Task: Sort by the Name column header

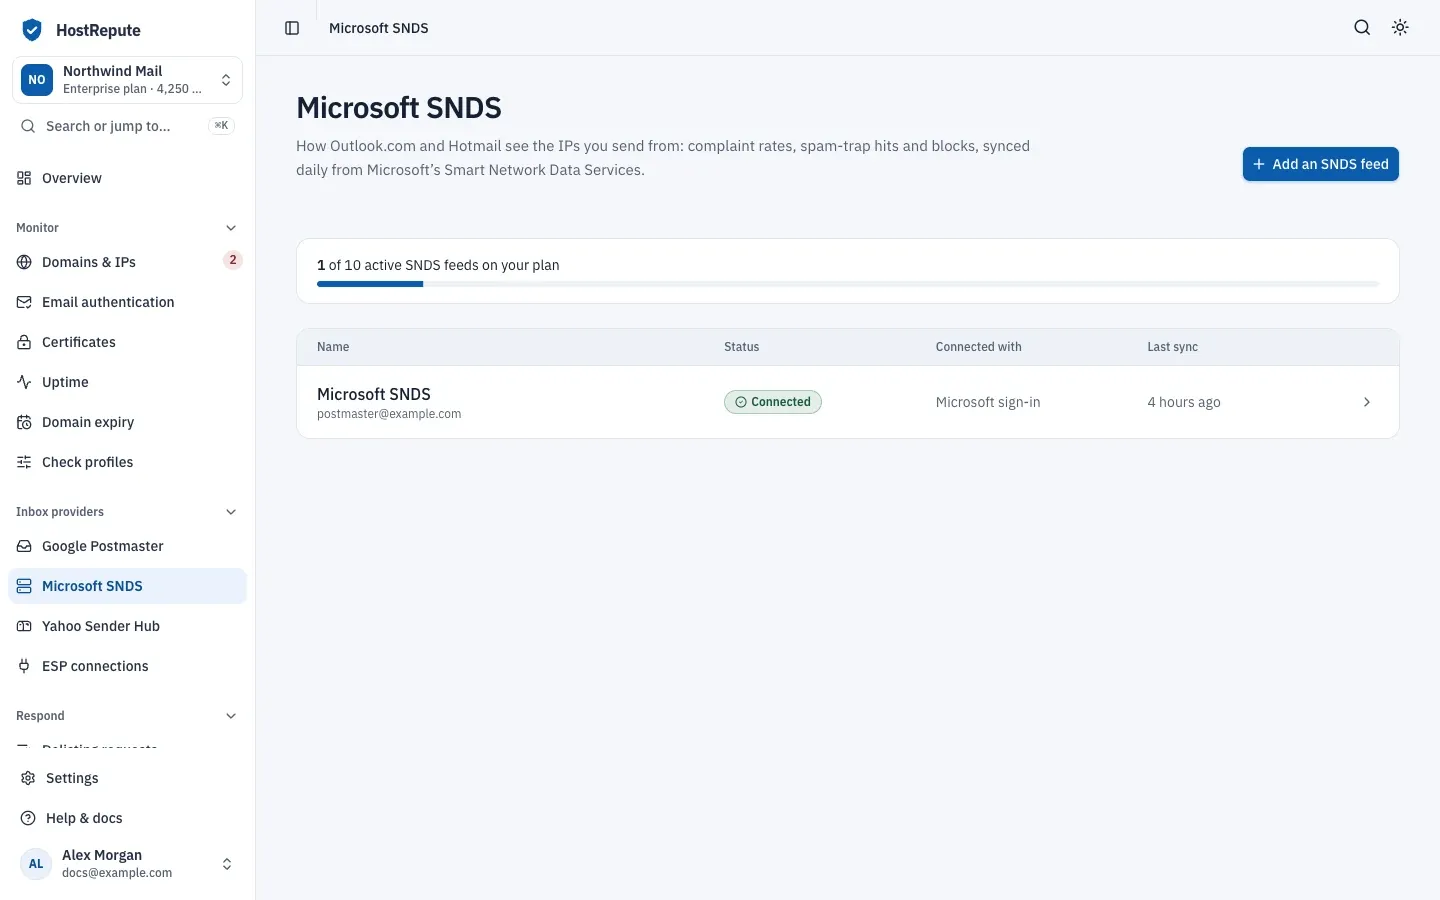Action: pos(333,347)
